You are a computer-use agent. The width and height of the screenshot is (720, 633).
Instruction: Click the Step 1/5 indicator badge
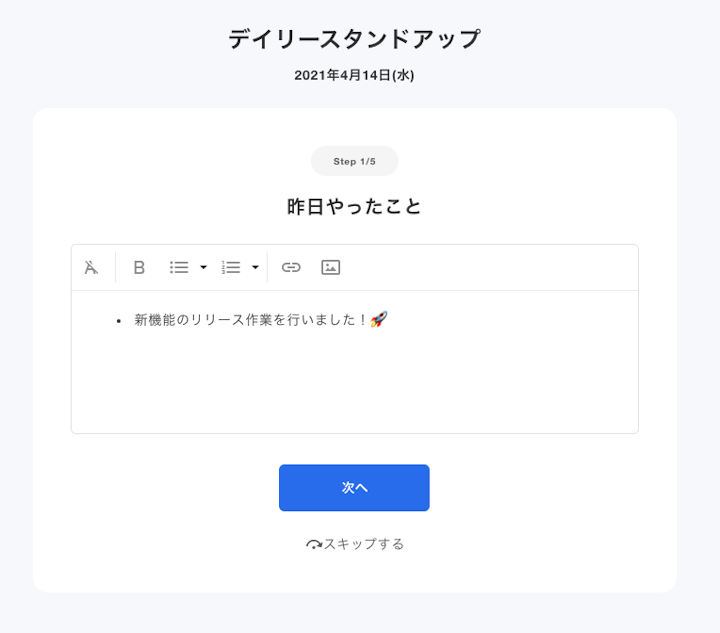[354, 161]
